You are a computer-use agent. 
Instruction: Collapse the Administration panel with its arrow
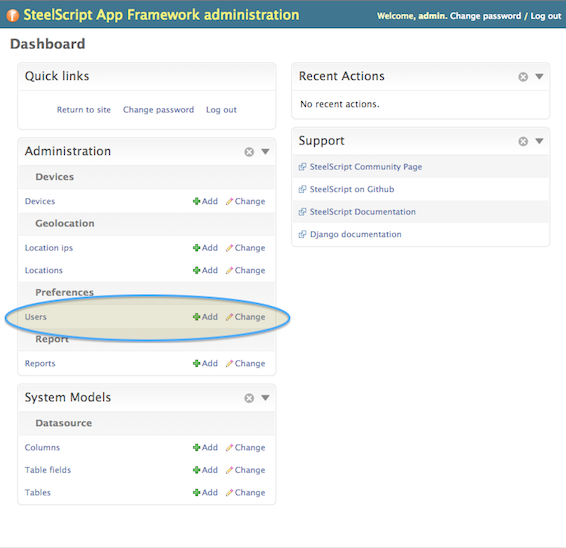pyautogui.click(x=265, y=152)
